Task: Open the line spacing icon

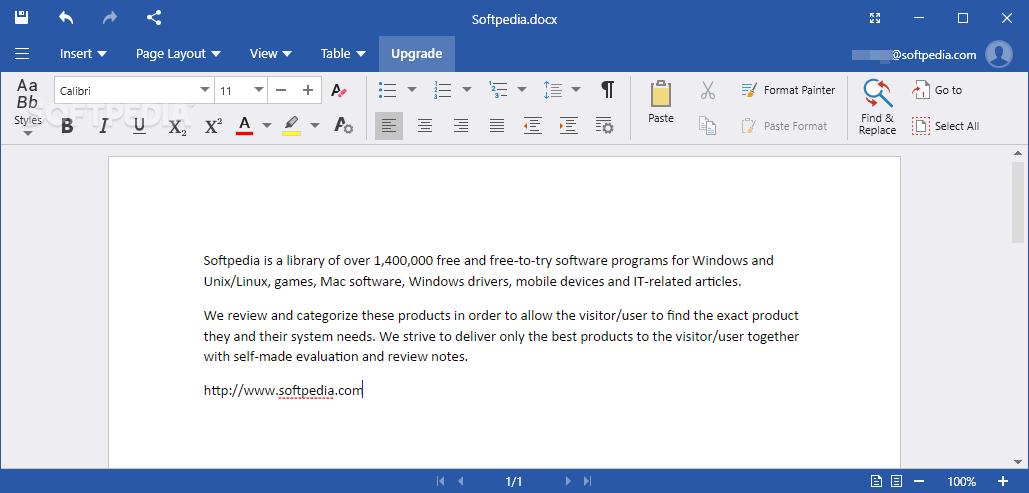Action: (x=553, y=90)
